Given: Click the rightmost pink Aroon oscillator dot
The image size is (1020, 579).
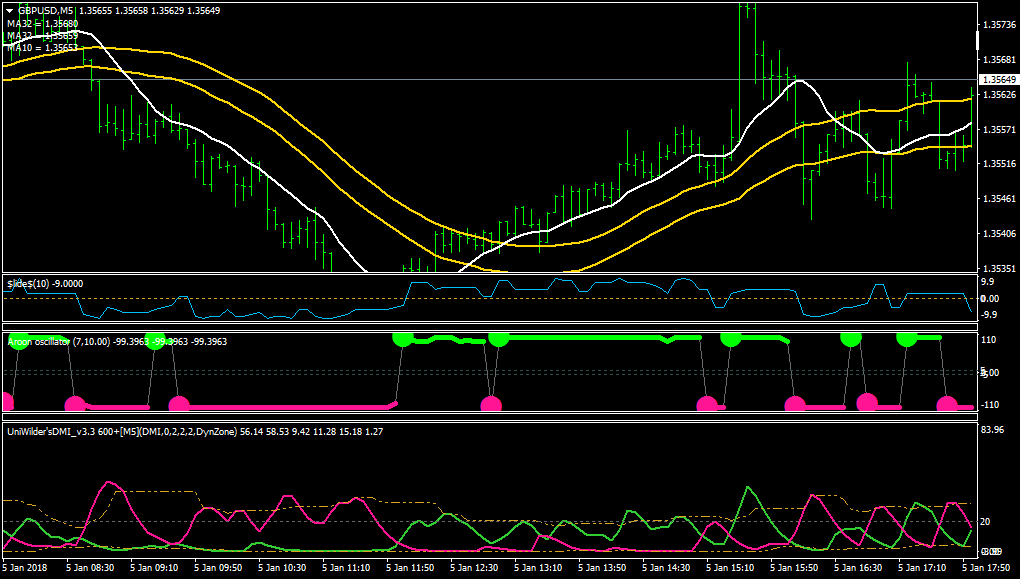Looking at the screenshot, I should tap(946, 405).
